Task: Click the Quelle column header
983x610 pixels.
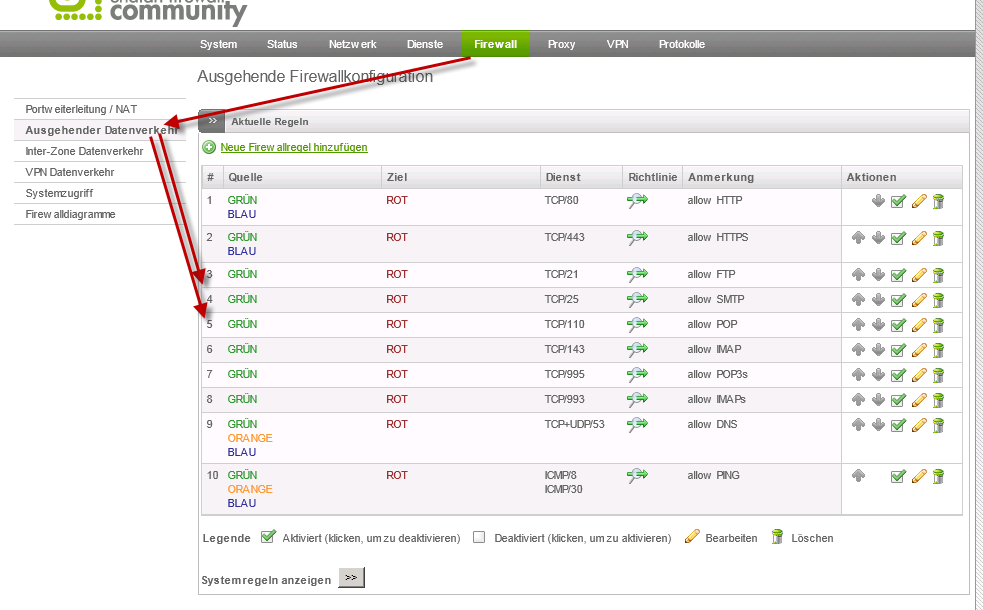Action: point(245,177)
